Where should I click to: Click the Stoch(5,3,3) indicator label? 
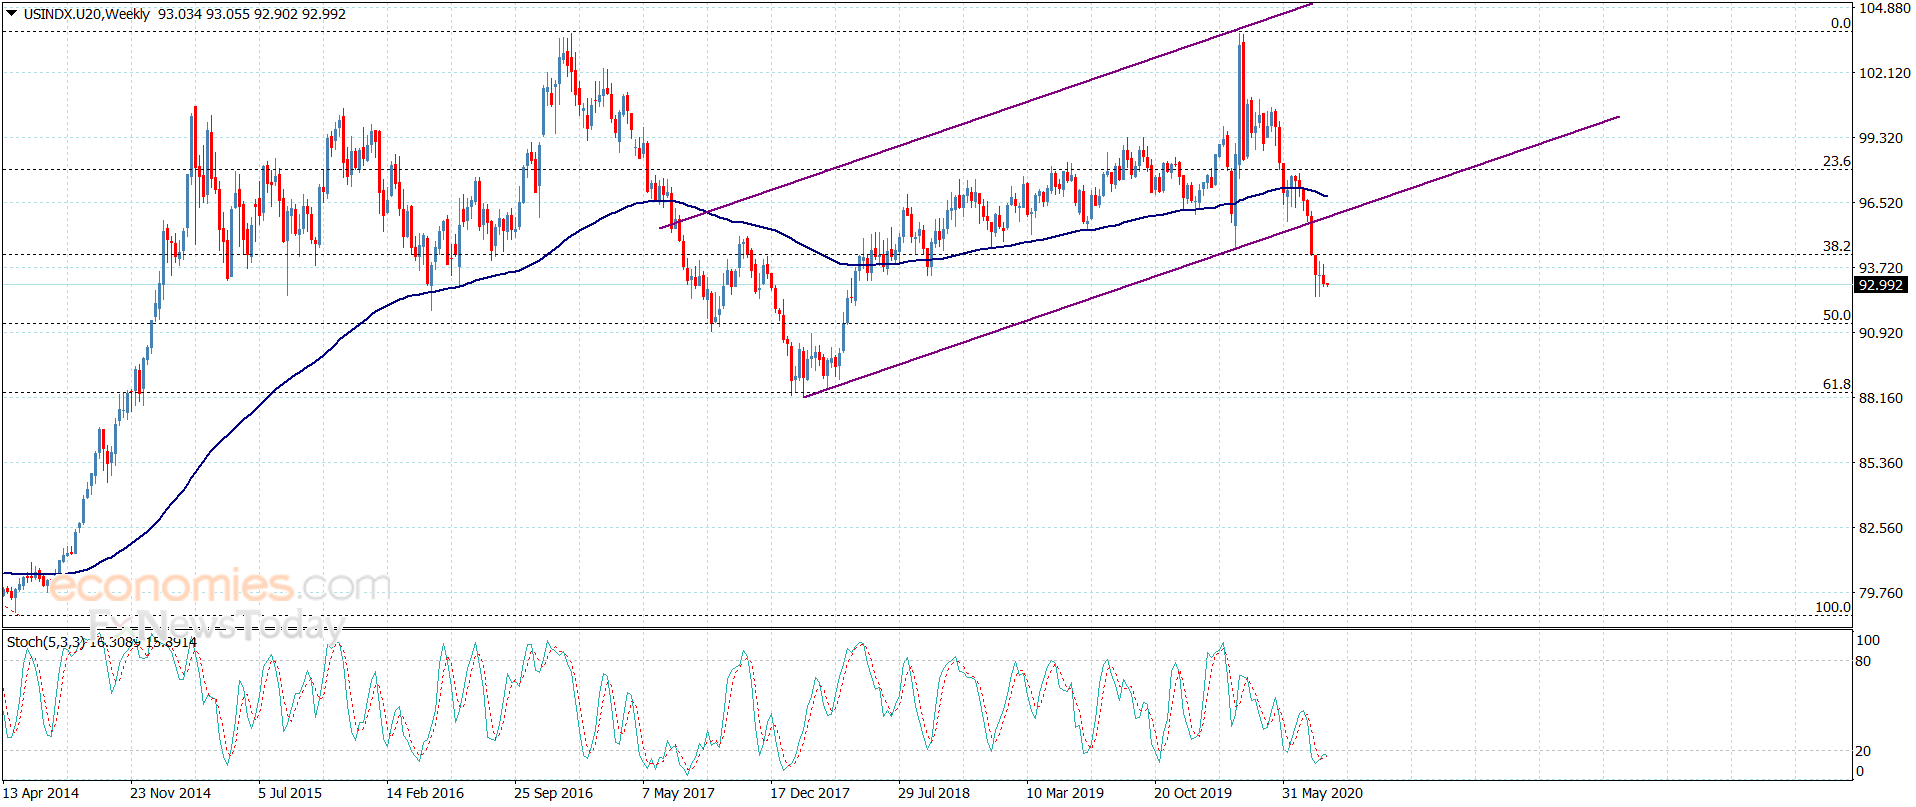click(x=46, y=642)
